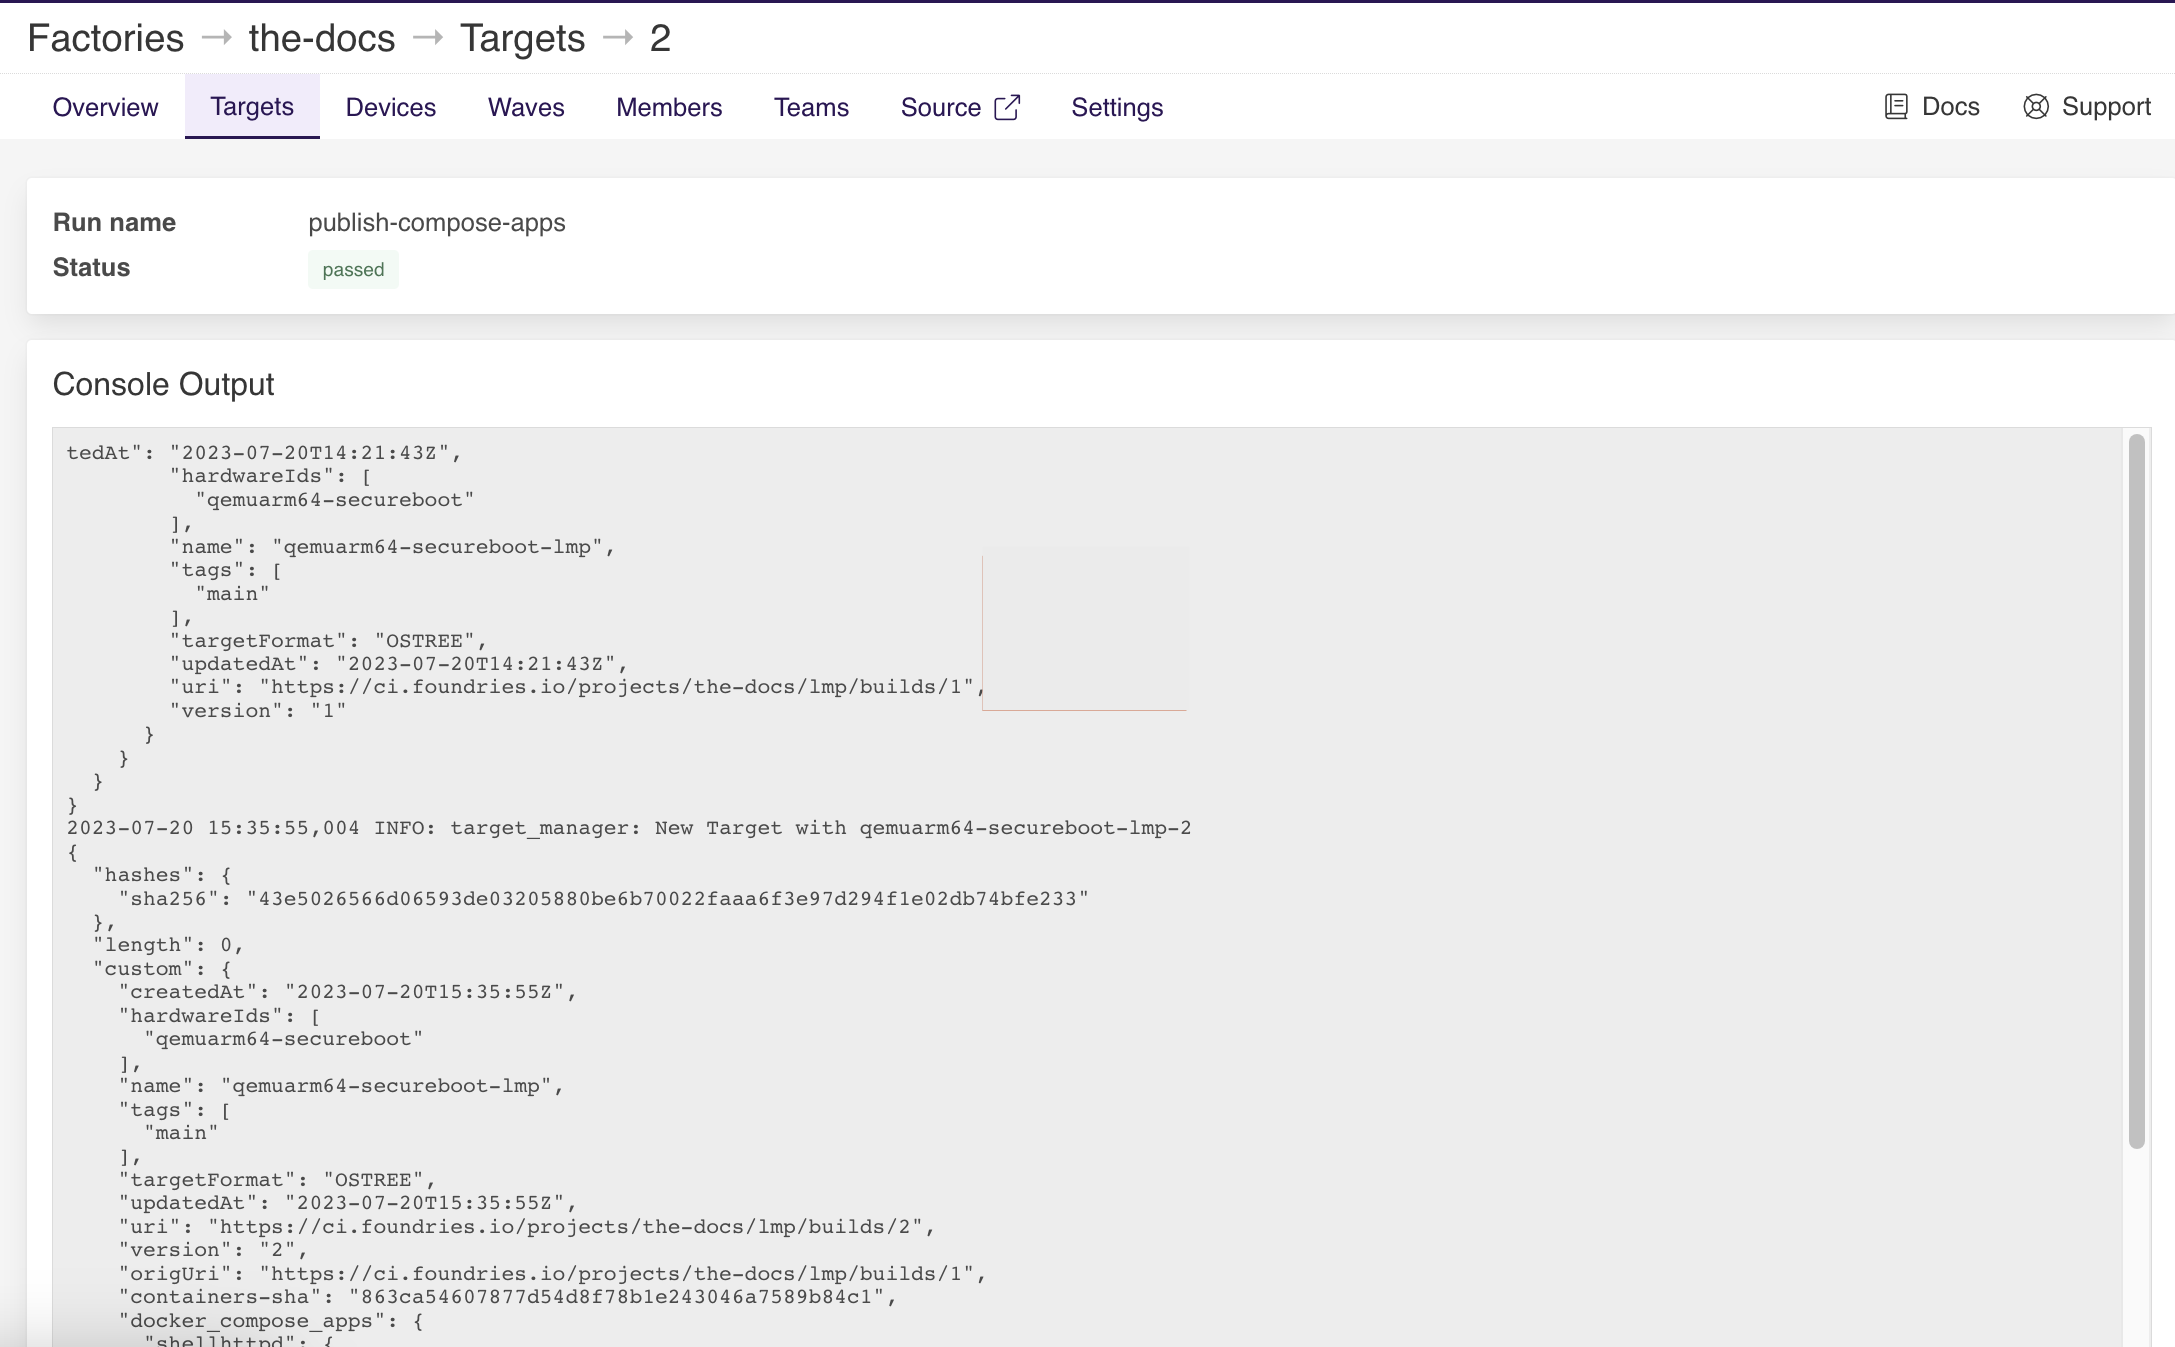Screen dimensions: 2175x1347
Task: Open the Docs link text
Action: 1950,107
